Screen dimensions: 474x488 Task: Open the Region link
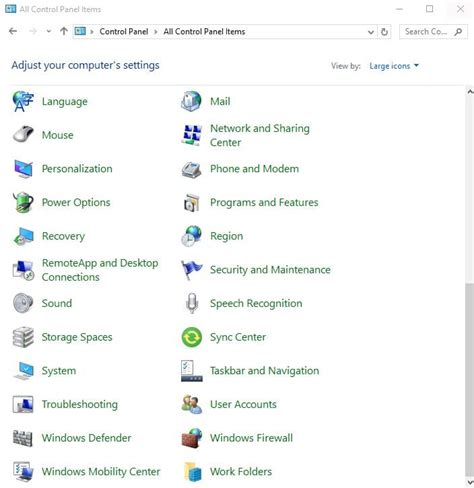coord(226,236)
